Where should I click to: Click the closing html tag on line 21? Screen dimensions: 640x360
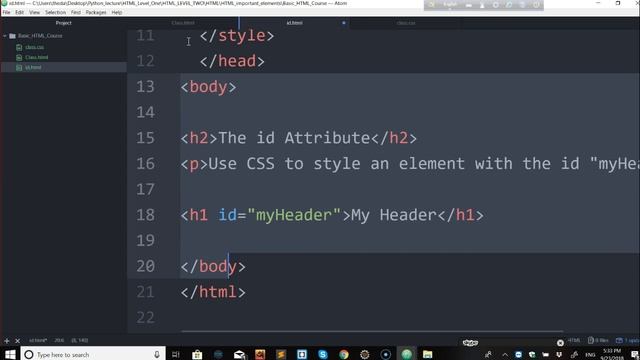[213, 292]
